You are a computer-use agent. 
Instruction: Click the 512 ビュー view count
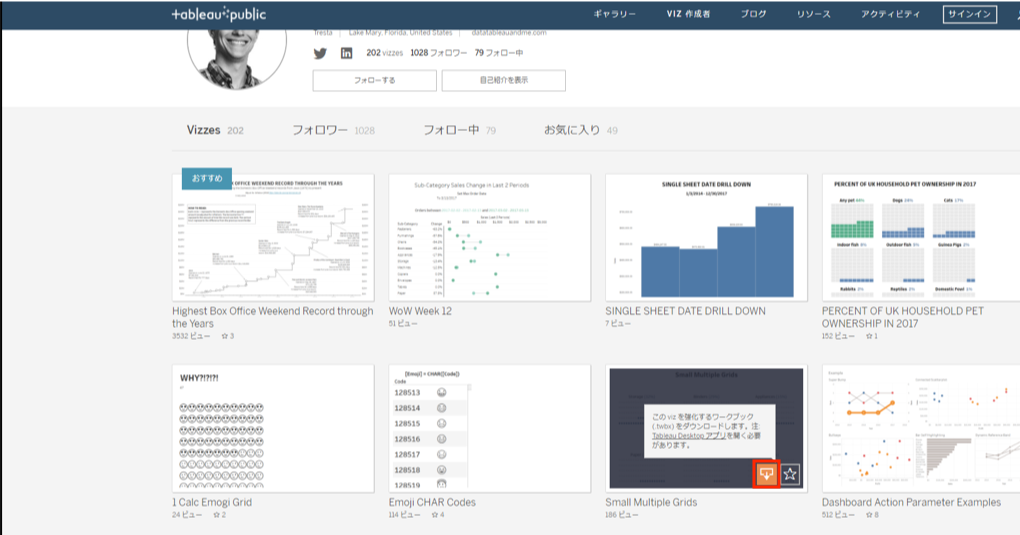(839, 515)
